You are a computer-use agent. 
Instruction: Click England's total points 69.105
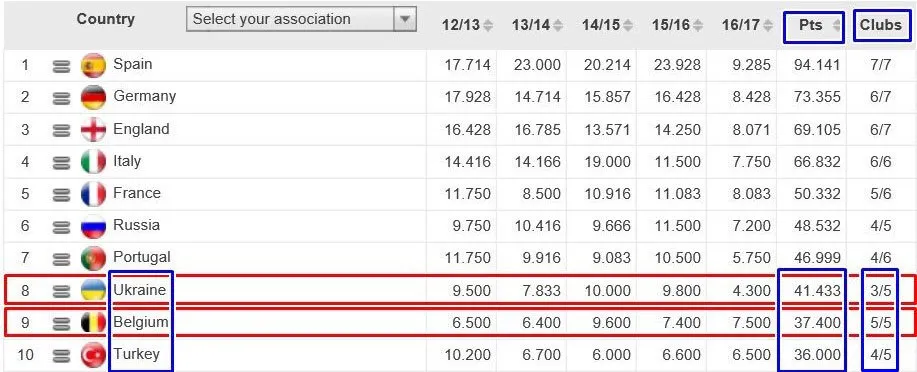click(x=817, y=129)
